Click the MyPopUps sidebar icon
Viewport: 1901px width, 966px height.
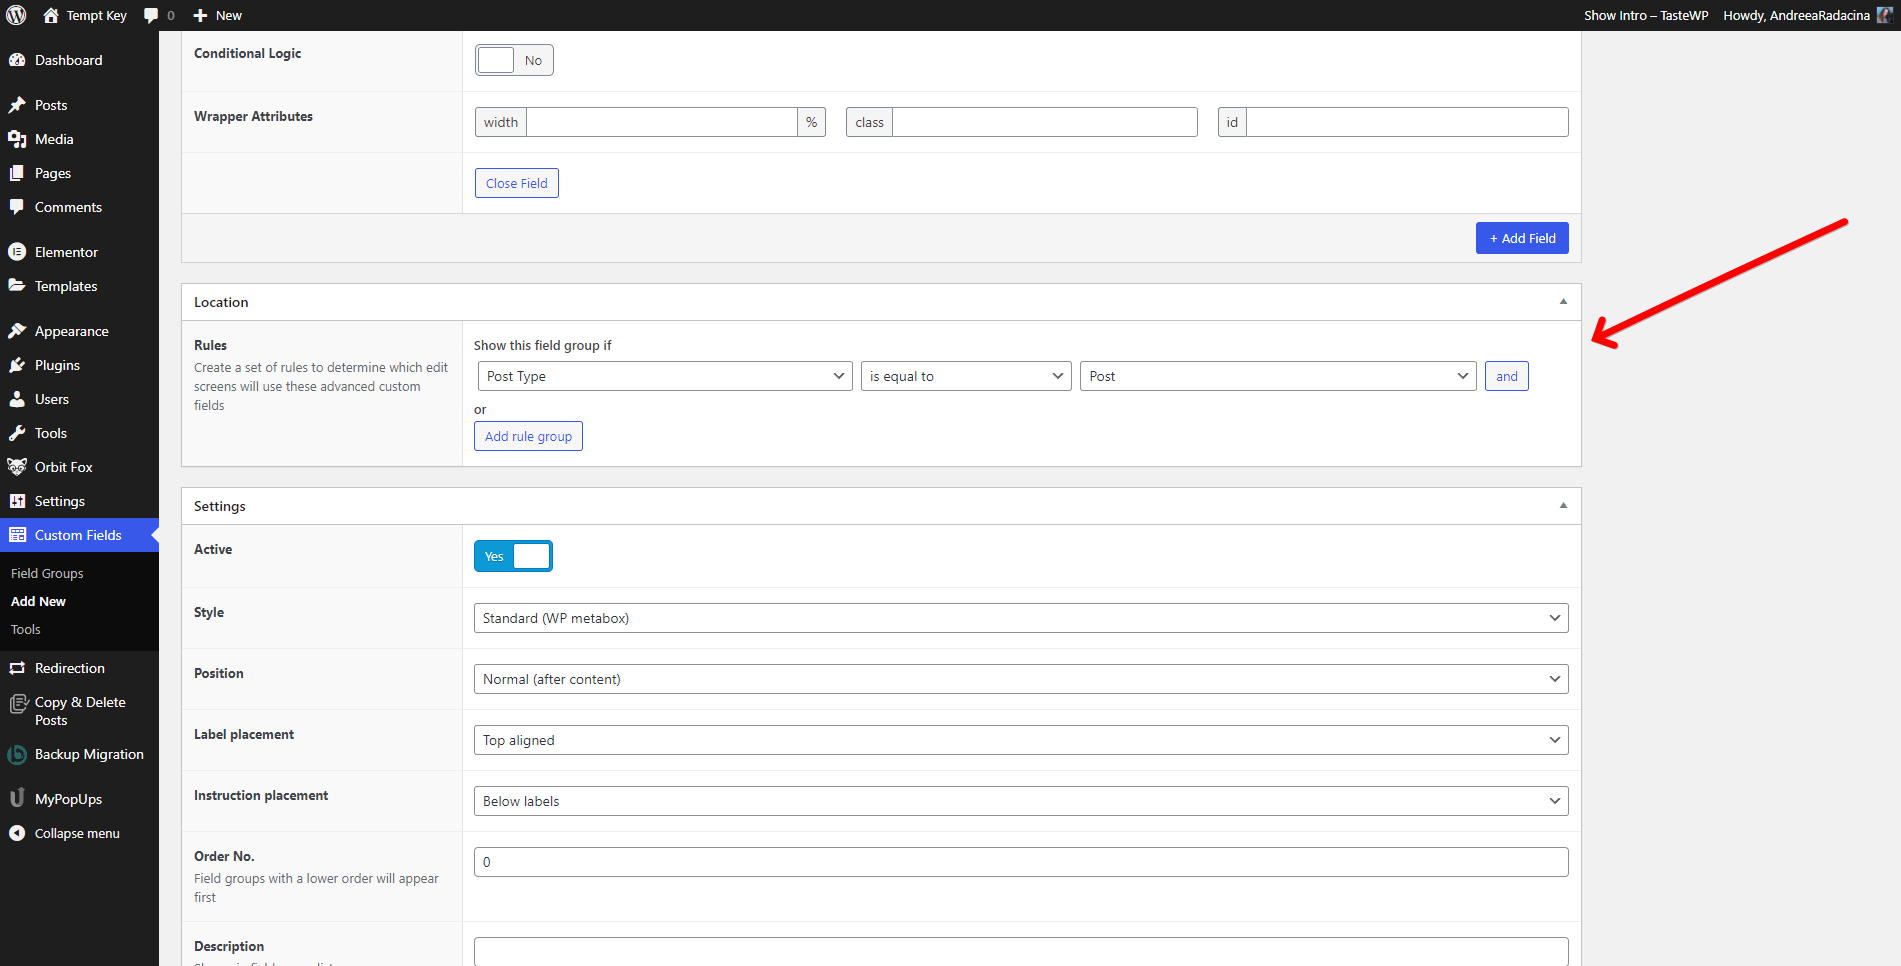[x=17, y=799]
